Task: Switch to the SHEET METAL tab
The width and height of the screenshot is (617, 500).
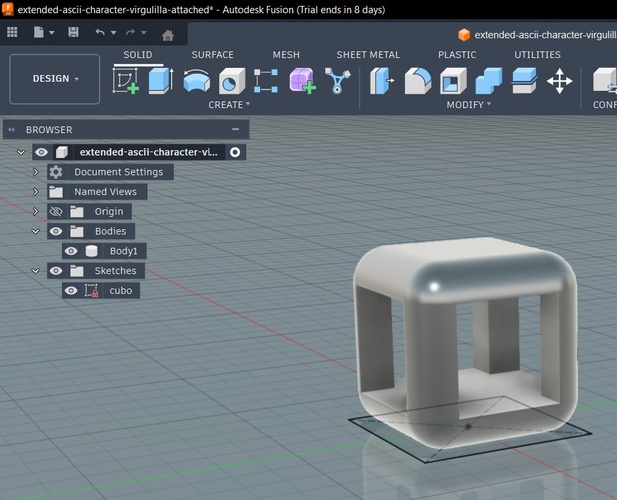Action: click(x=367, y=55)
